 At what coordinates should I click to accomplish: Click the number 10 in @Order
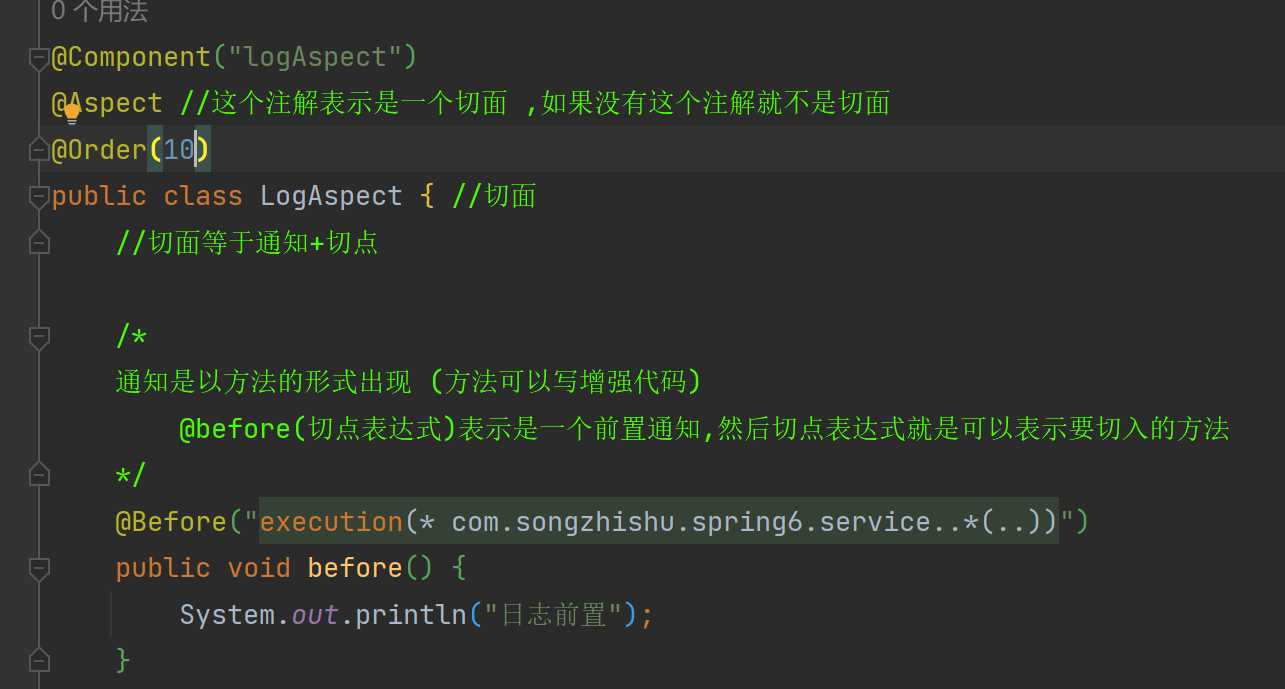[x=178, y=150]
